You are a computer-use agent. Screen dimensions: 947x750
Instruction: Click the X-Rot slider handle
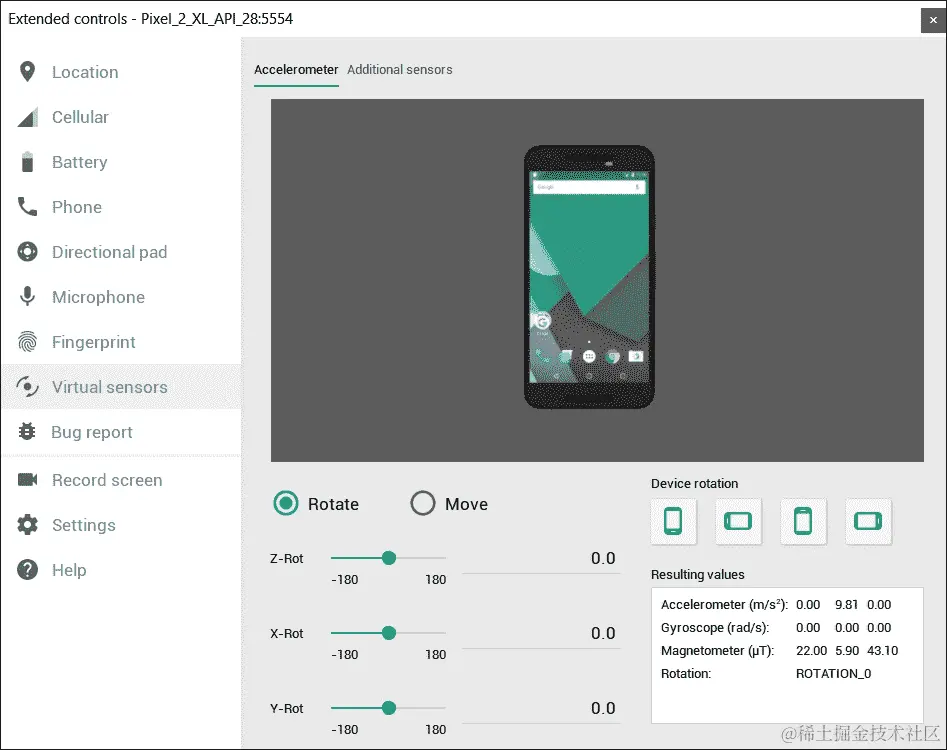pos(389,633)
